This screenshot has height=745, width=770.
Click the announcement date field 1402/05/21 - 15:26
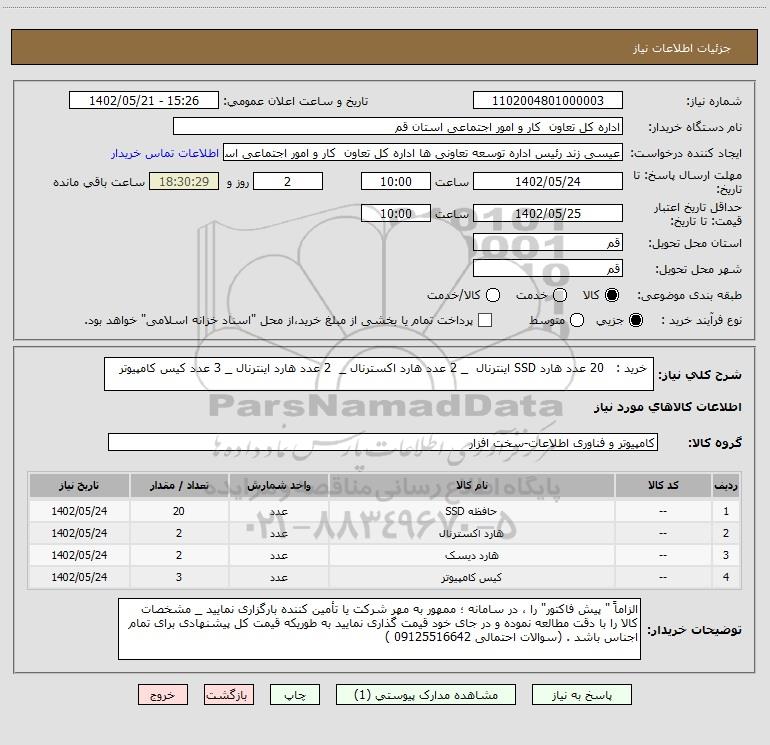tap(144, 101)
